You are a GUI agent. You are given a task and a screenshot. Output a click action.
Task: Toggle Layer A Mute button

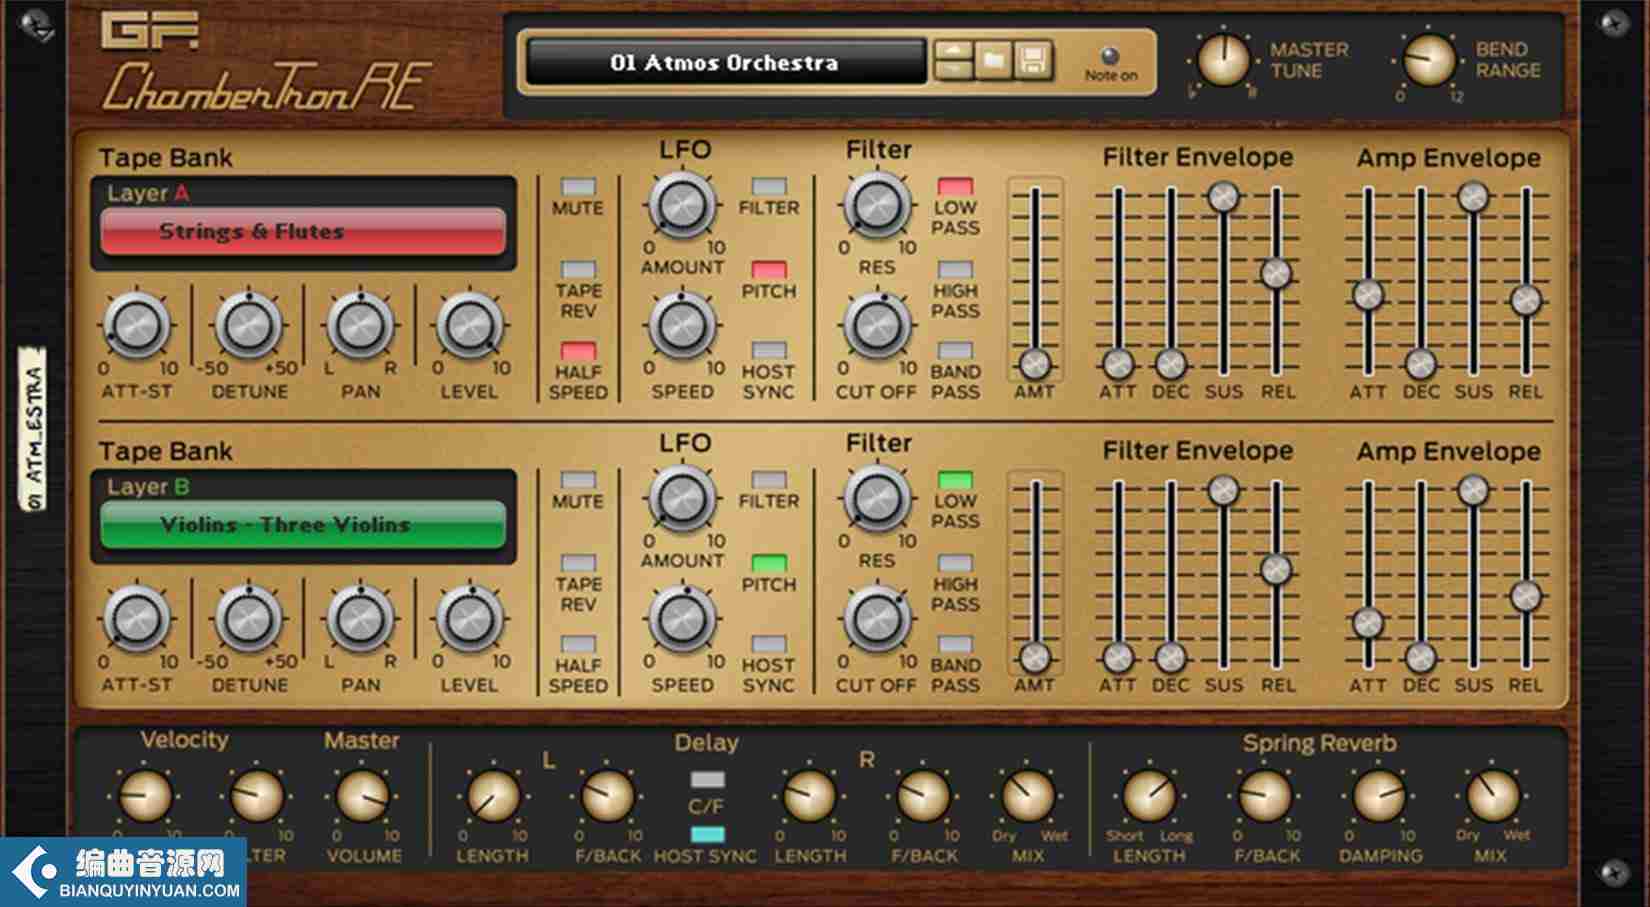[x=578, y=187]
